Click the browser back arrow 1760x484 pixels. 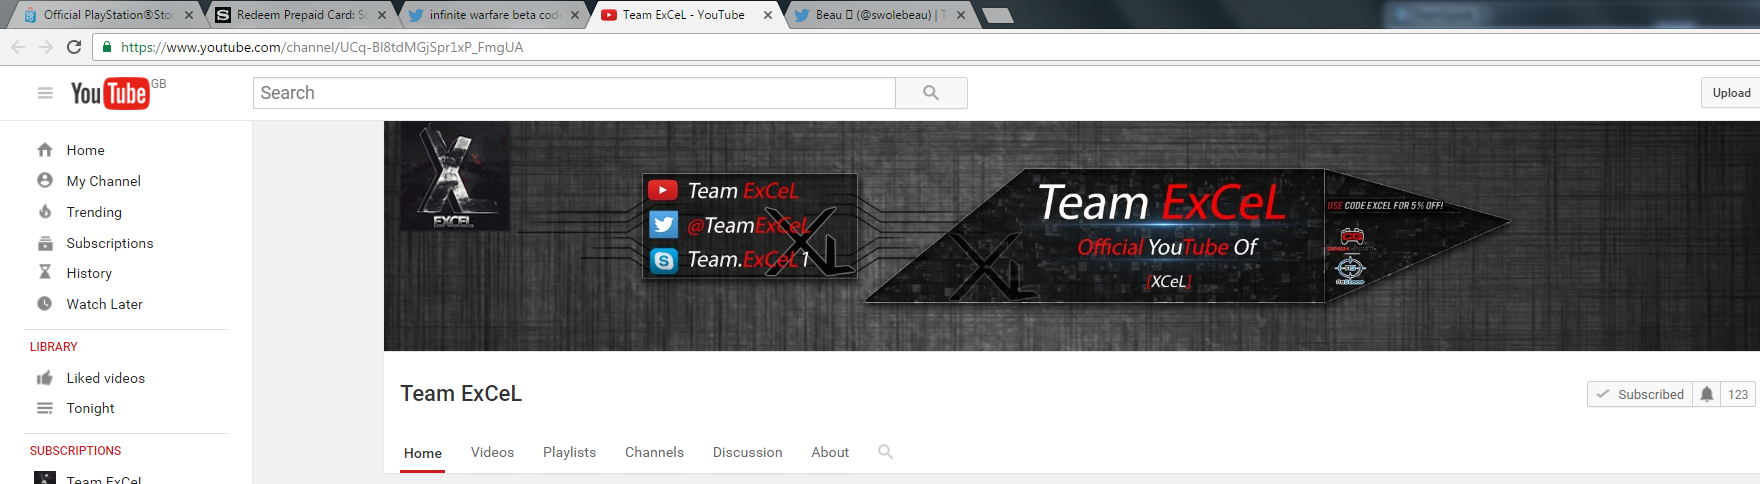coord(18,47)
